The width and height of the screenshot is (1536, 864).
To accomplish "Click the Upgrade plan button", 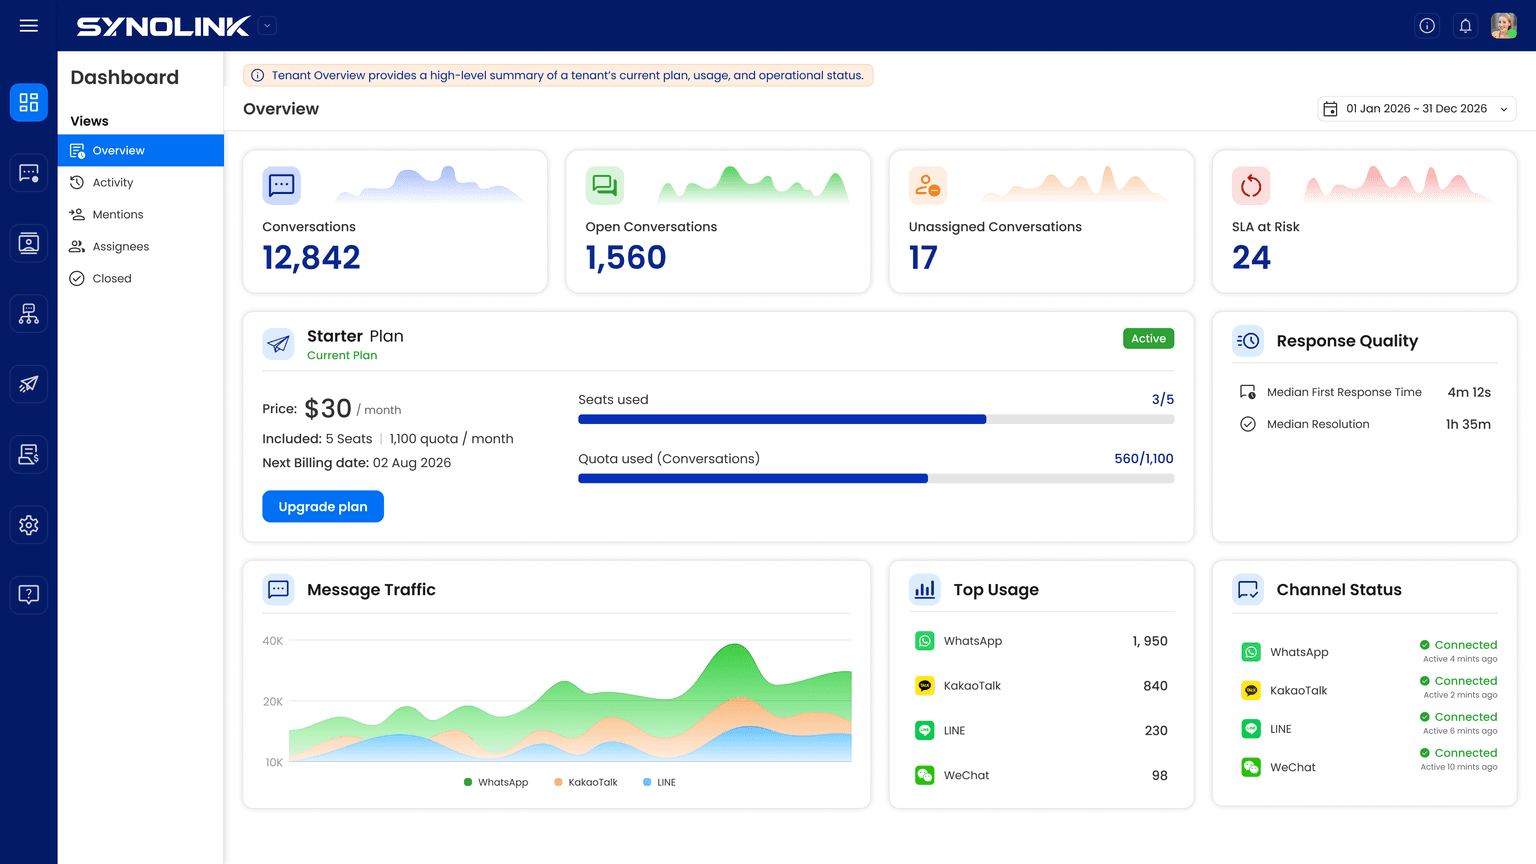I will [323, 506].
